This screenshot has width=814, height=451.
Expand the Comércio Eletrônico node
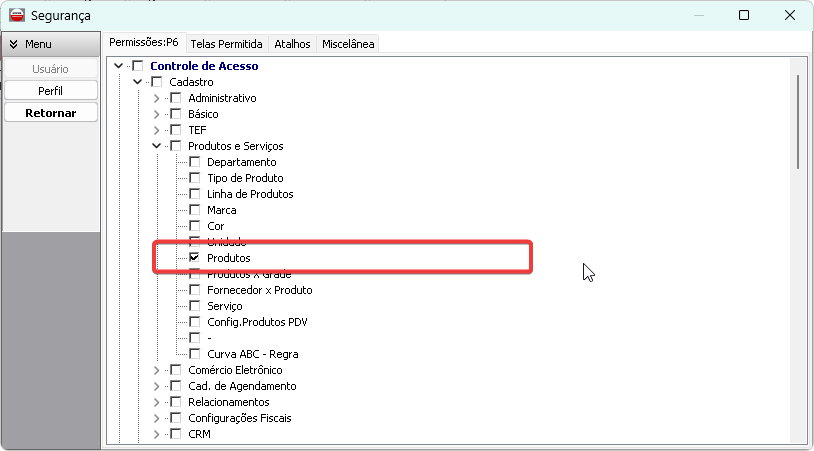pyautogui.click(x=156, y=370)
